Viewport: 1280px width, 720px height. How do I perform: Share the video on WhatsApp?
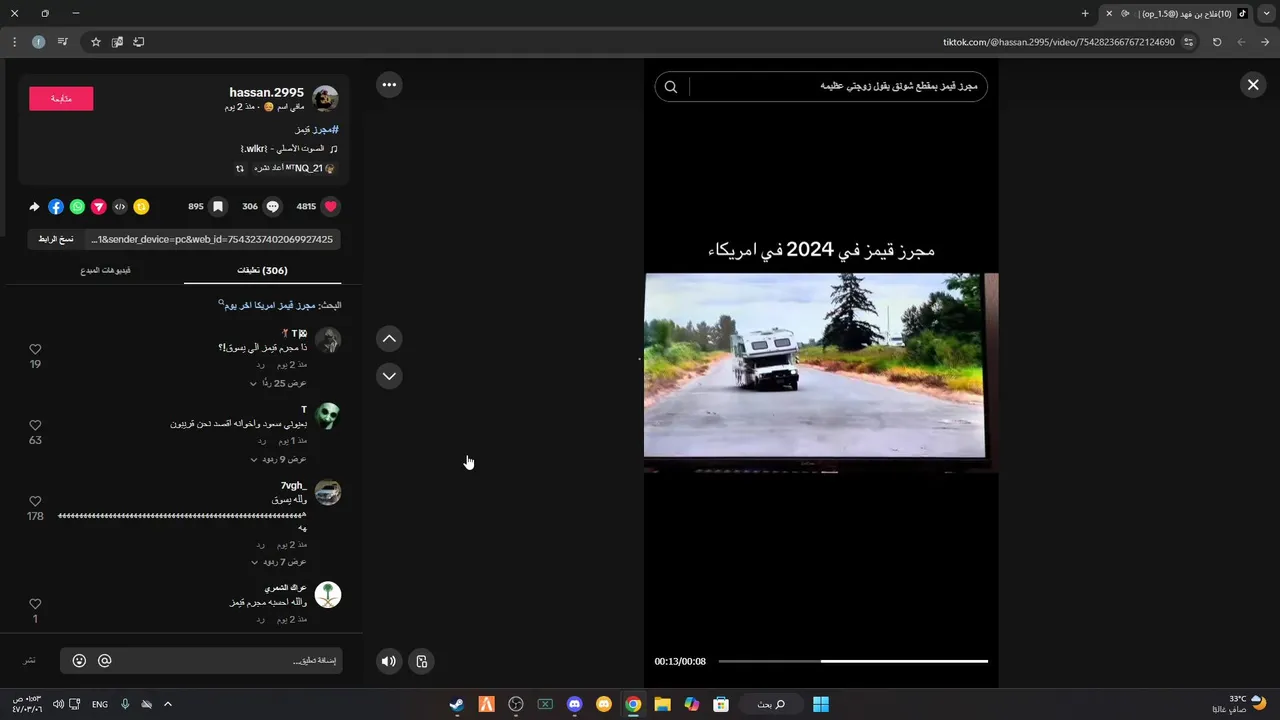pos(77,207)
